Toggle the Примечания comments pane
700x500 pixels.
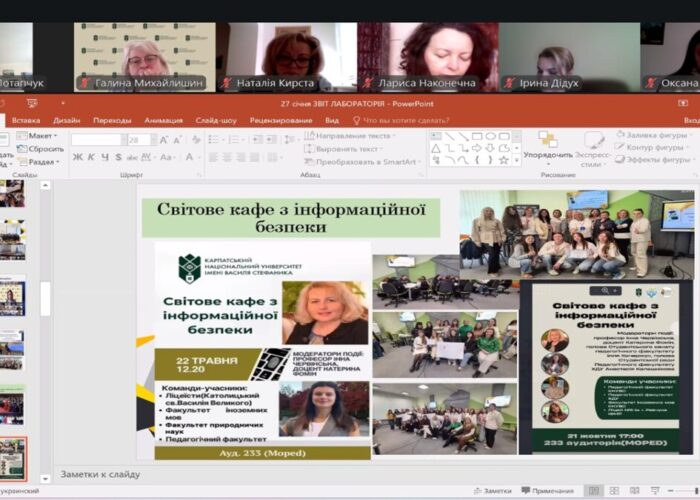(x=546, y=491)
